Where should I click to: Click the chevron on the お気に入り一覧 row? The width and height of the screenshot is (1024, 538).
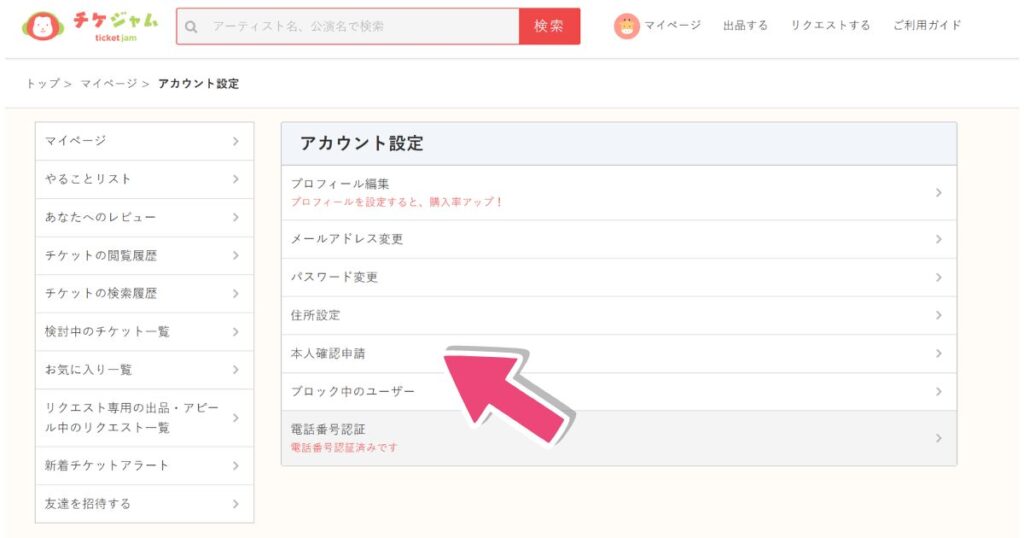[236, 370]
